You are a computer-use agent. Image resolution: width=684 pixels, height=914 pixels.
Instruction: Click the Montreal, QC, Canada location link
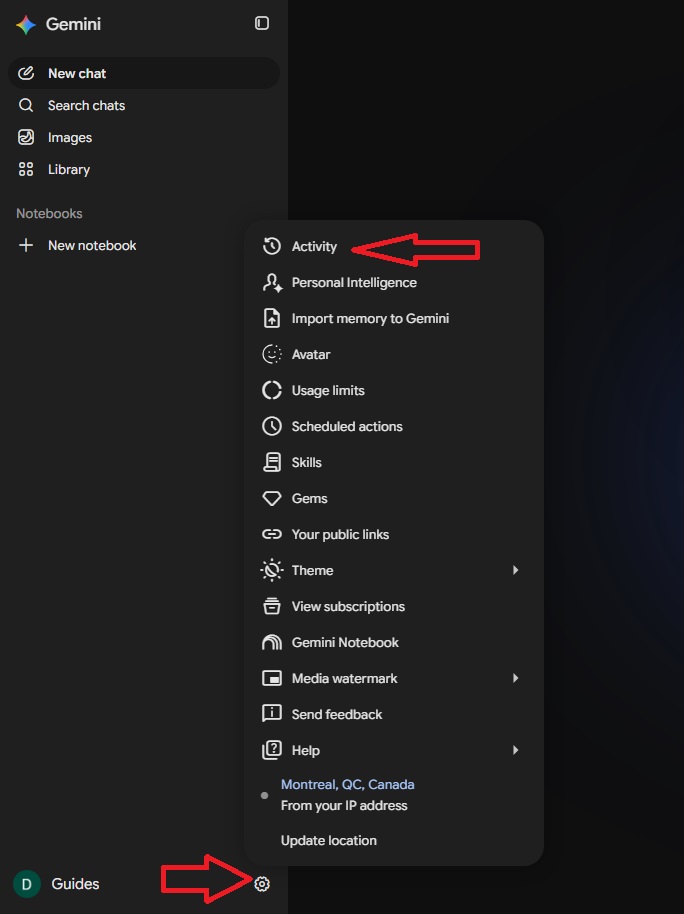tap(348, 785)
